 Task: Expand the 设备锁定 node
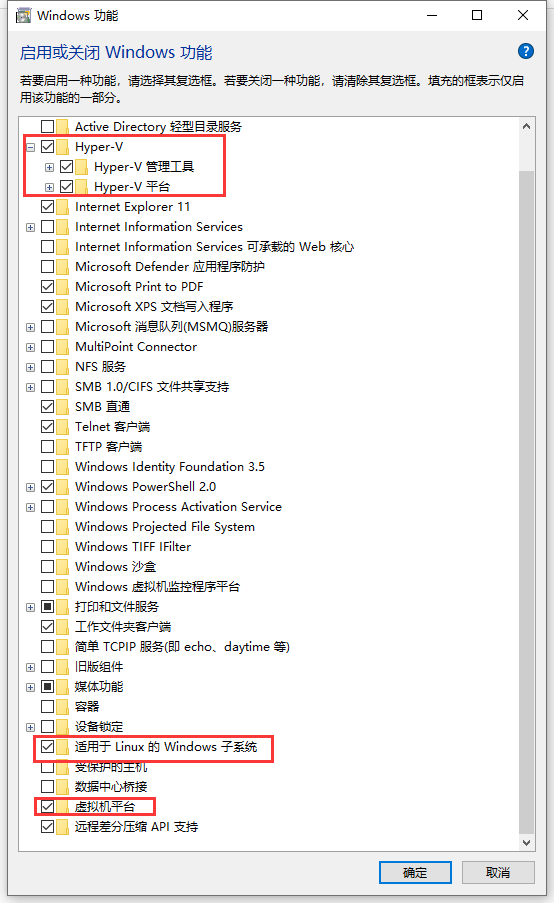31,727
